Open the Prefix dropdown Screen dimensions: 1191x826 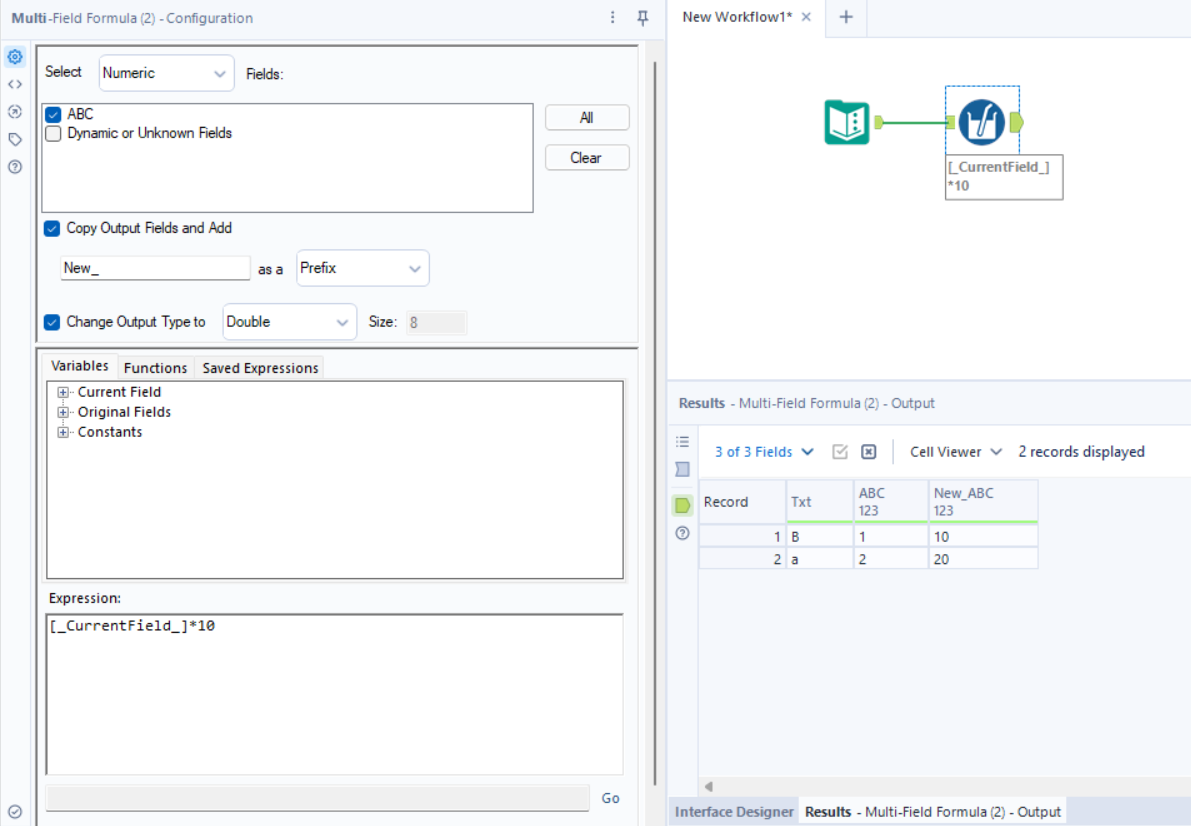point(362,268)
